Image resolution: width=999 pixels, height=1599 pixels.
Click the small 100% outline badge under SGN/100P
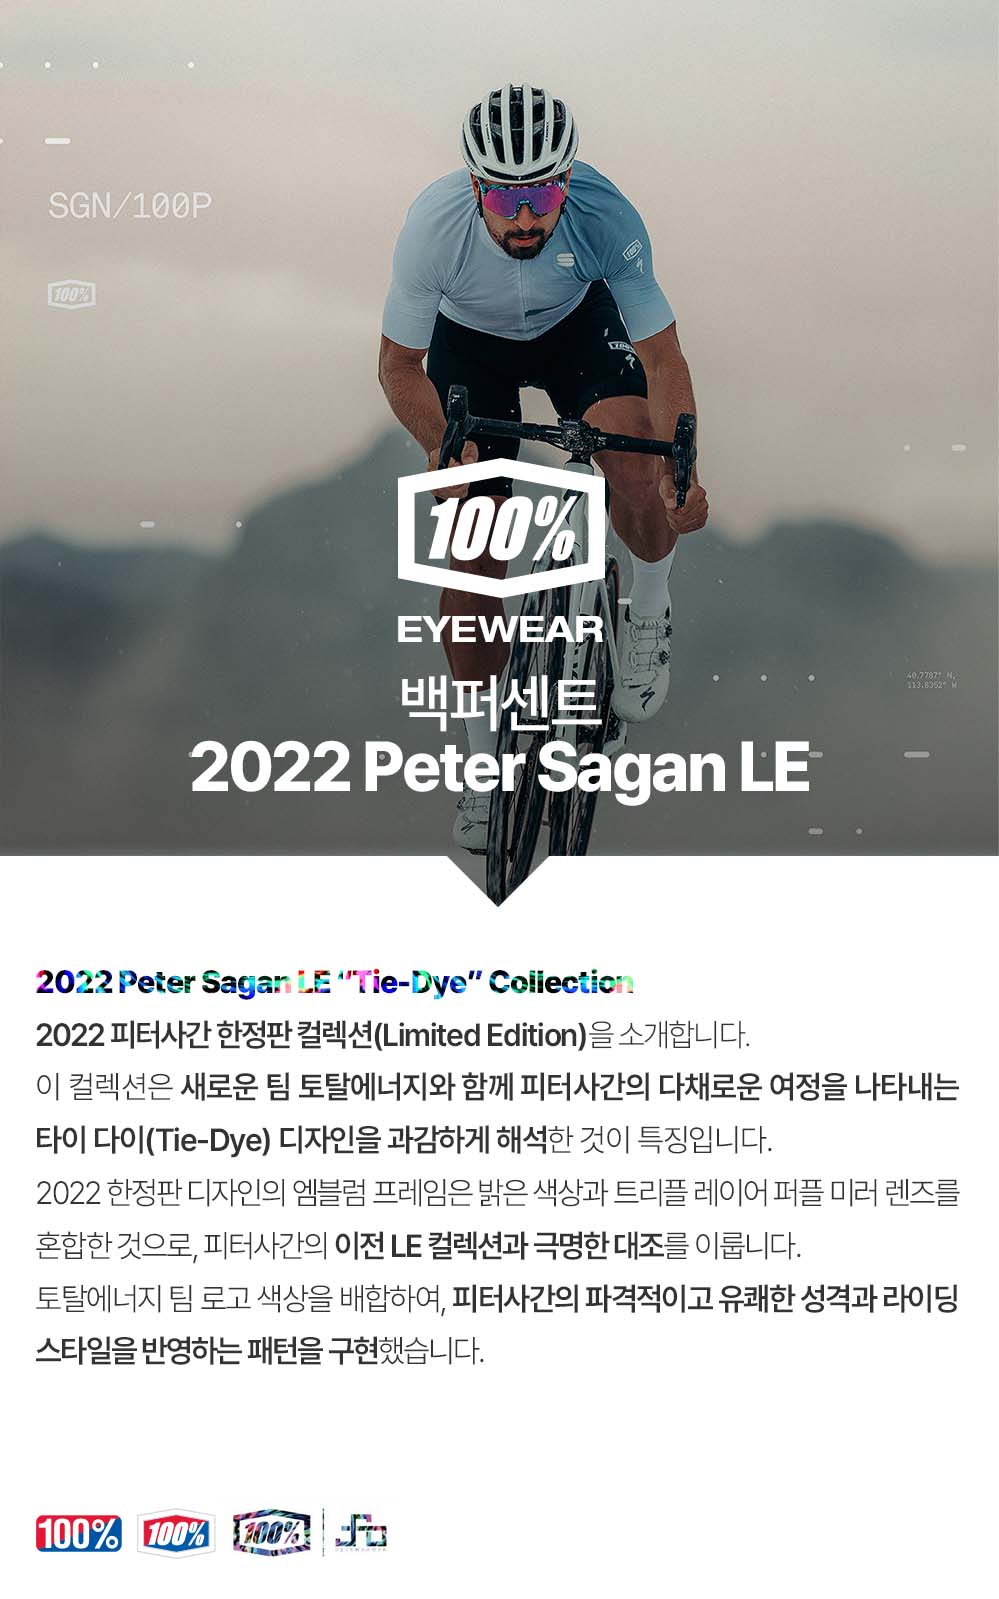[x=71, y=294]
